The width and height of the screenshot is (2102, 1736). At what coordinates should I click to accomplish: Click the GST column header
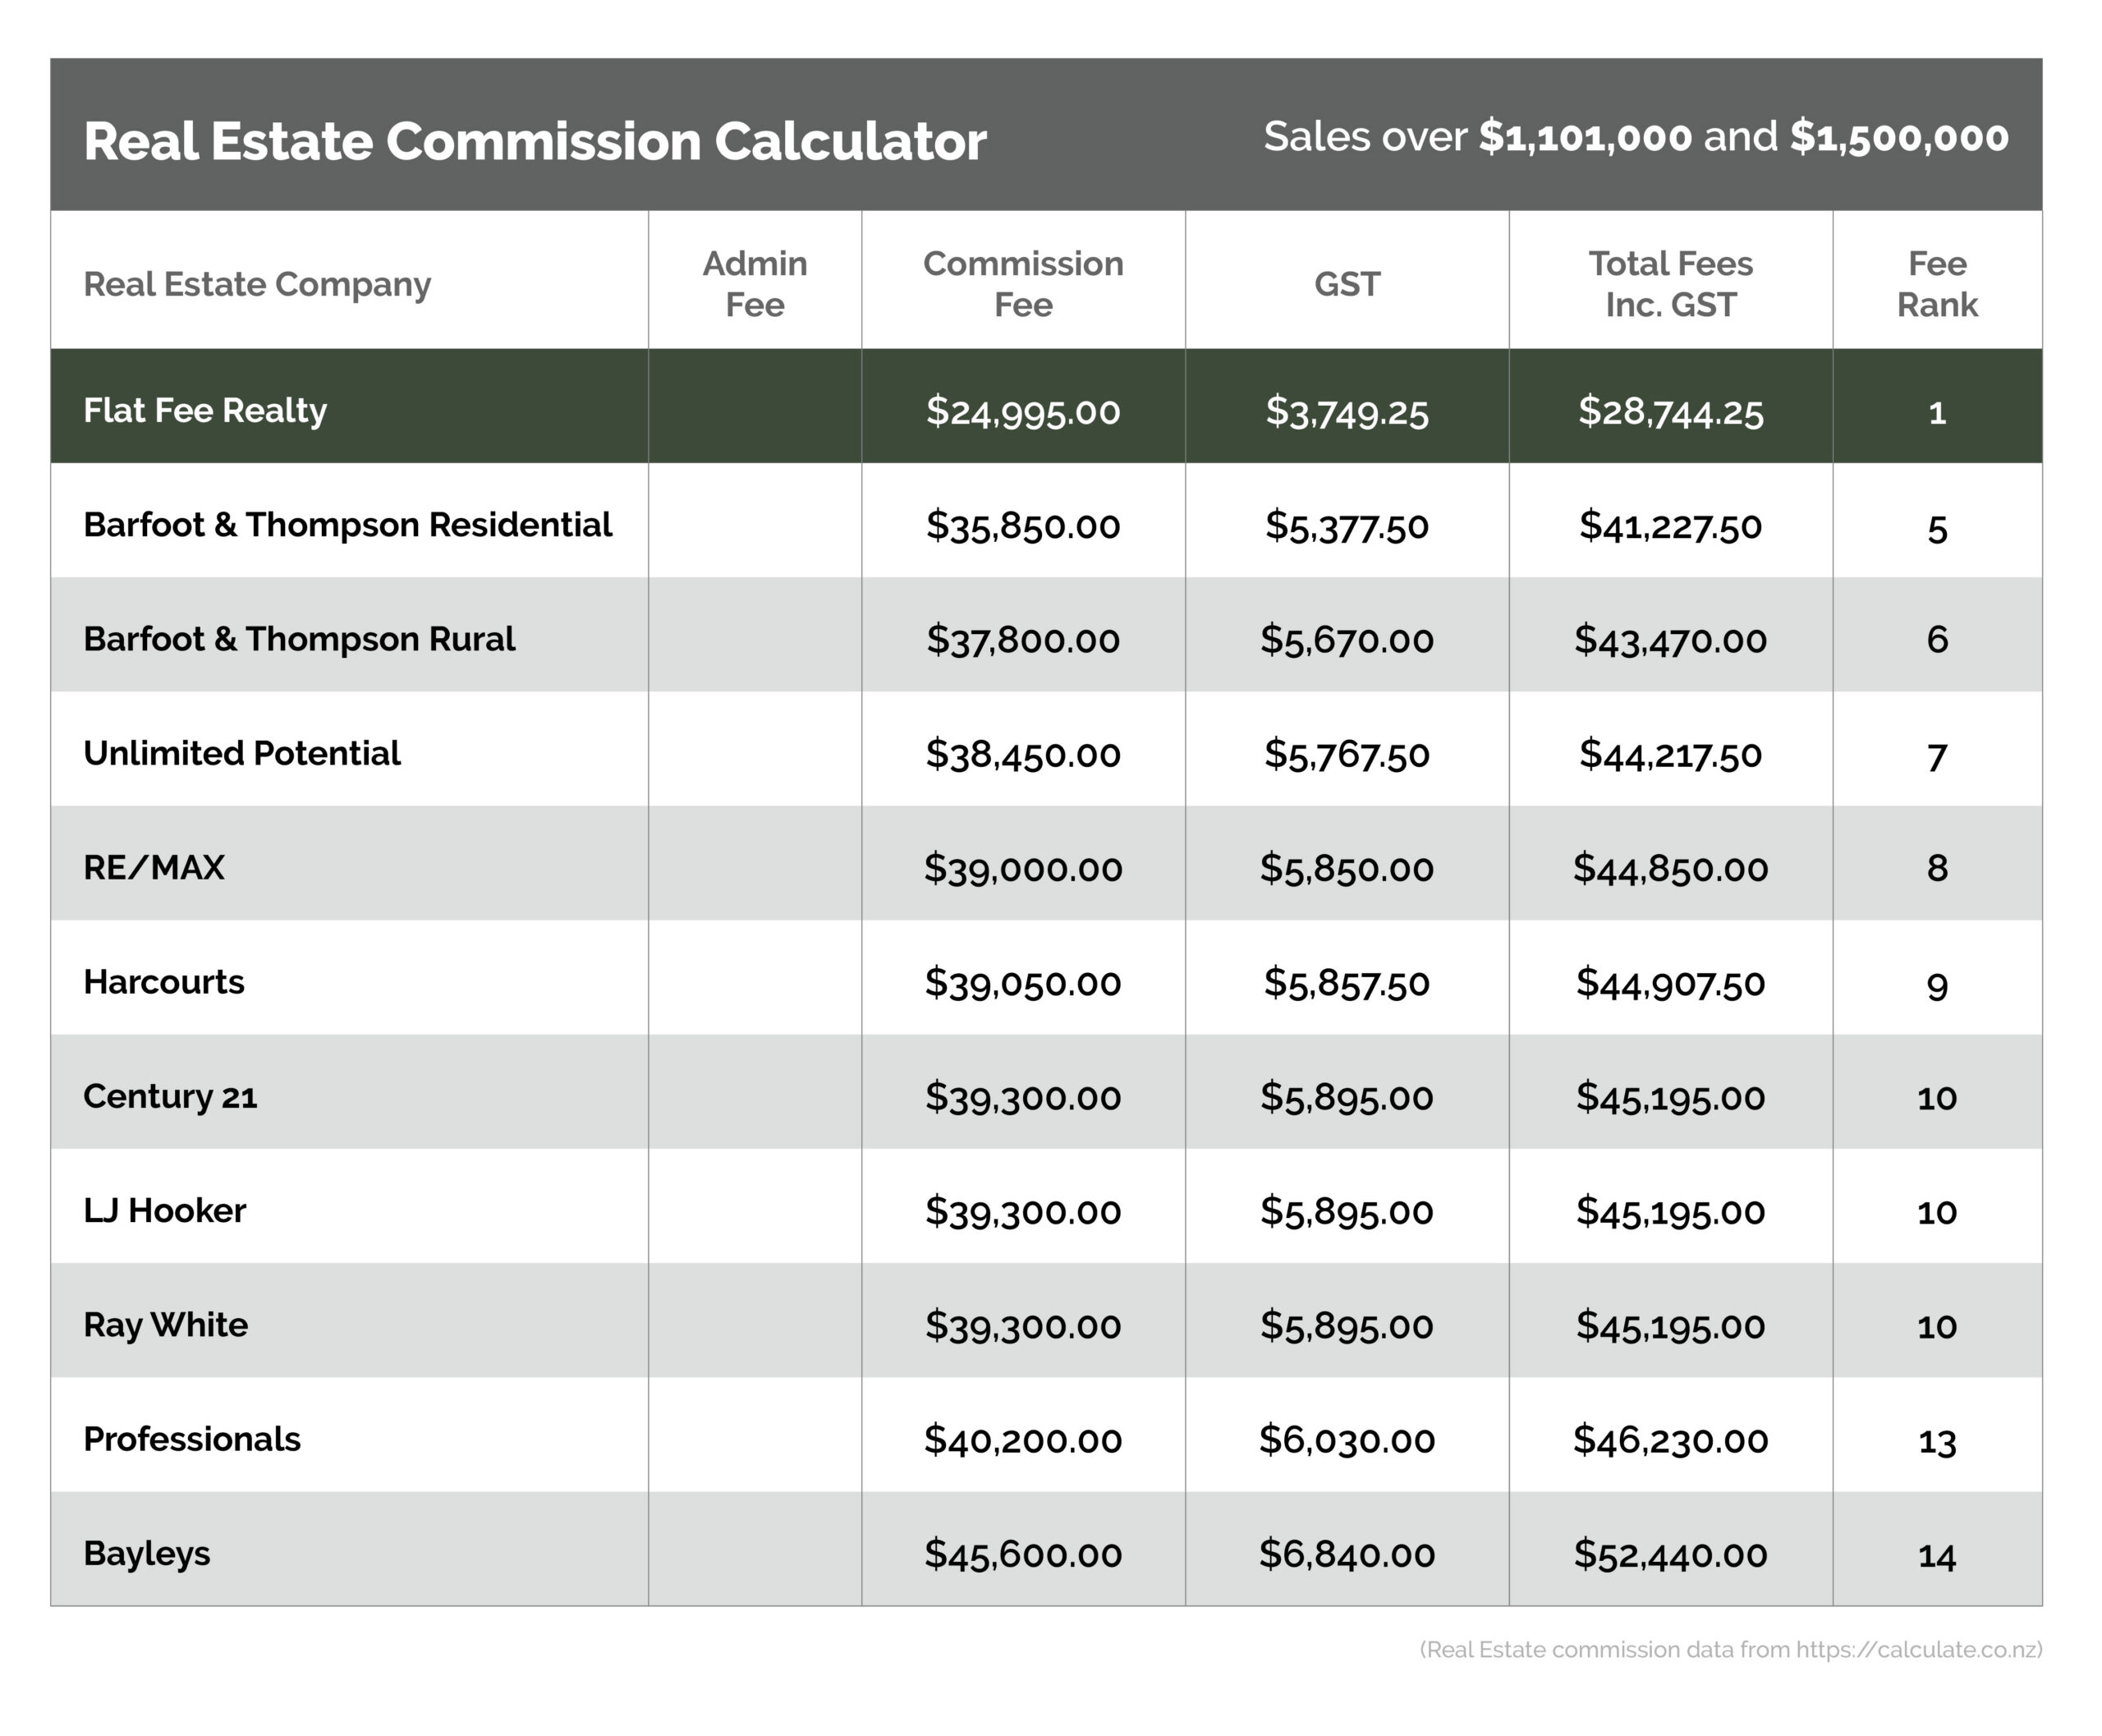pyautogui.click(x=1346, y=285)
